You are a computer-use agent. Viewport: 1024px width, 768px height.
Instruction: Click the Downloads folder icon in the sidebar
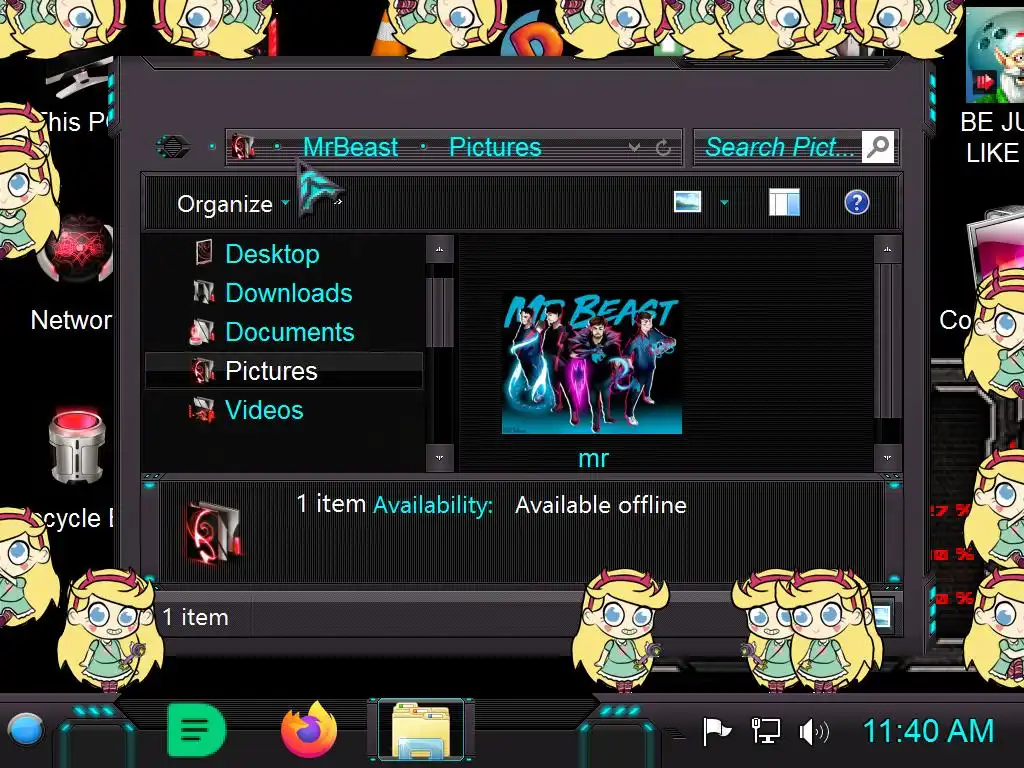click(x=204, y=292)
